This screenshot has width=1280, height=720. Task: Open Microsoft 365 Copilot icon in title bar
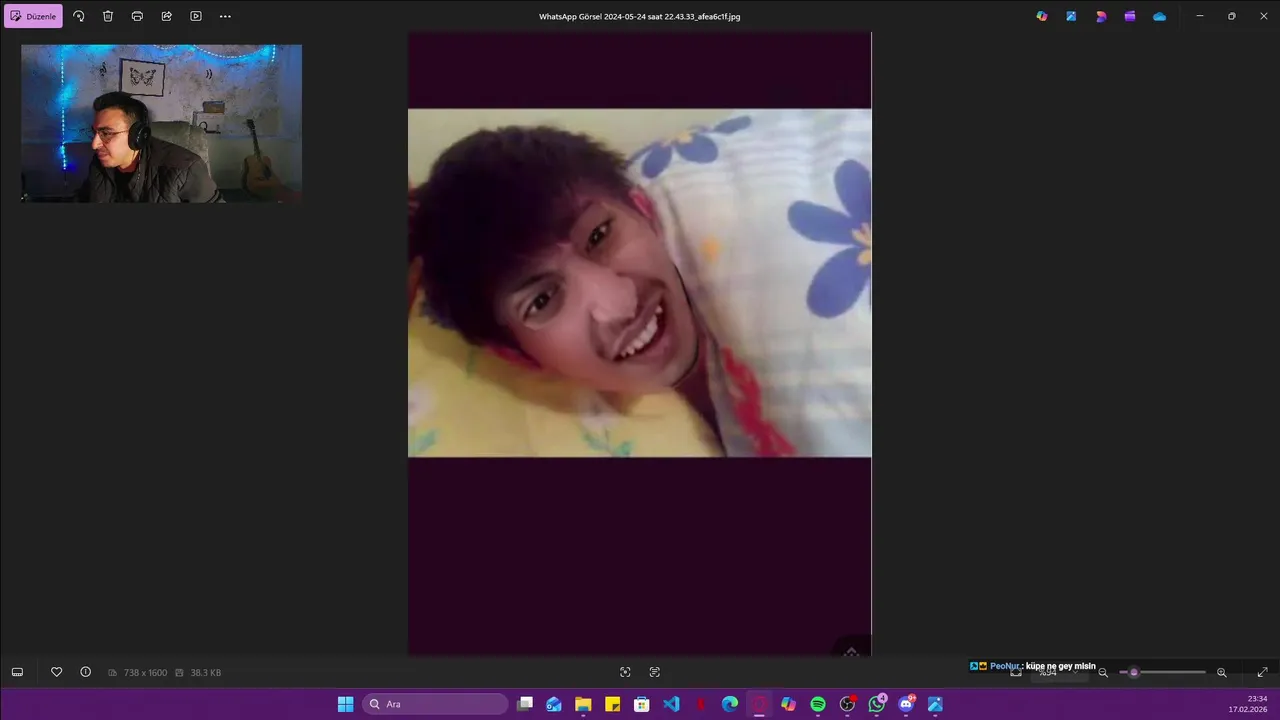point(1042,16)
